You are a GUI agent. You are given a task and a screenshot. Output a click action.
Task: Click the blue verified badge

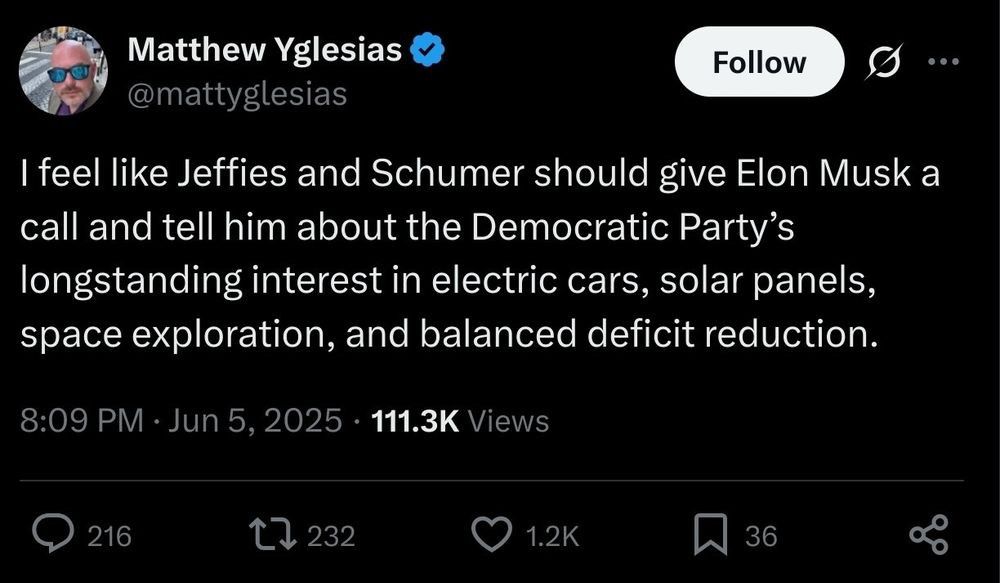[430, 50]
